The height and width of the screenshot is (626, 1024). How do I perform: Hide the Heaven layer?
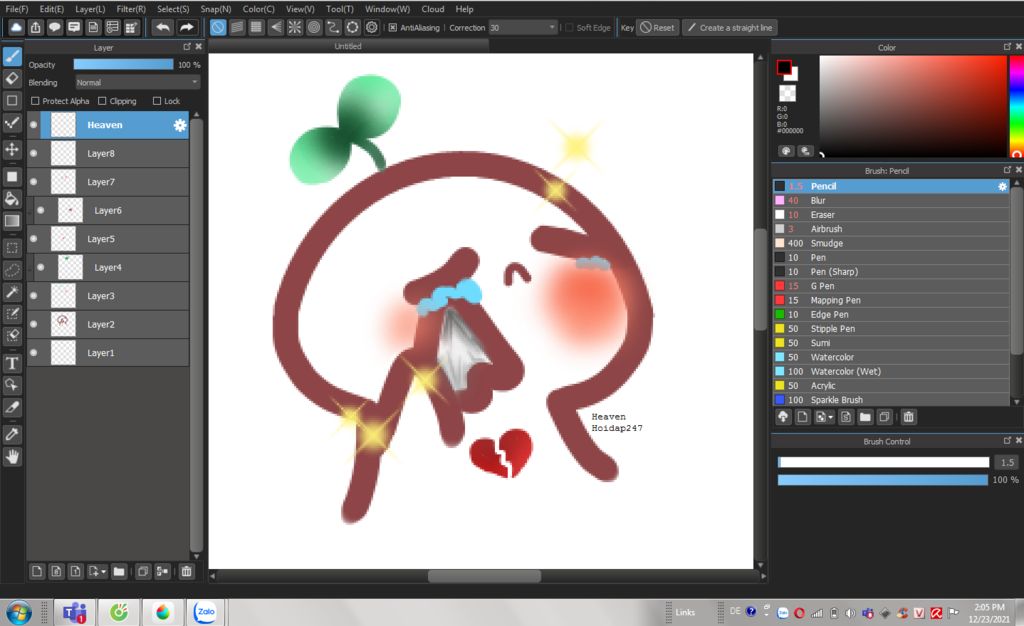[x=33, y=125]
